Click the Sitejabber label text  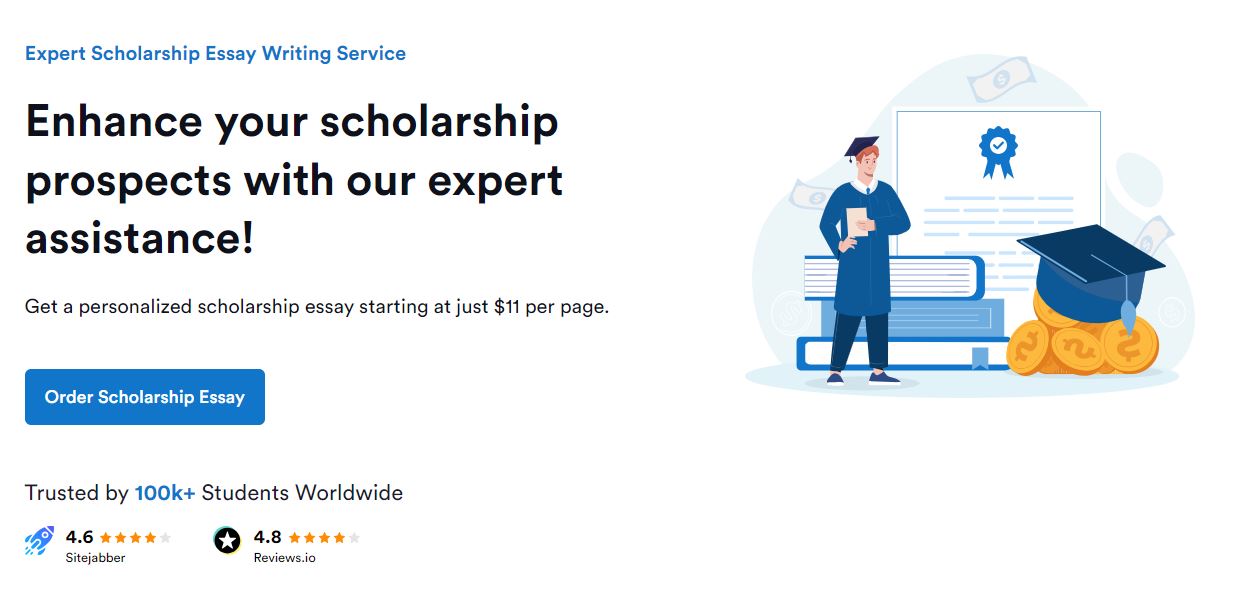click(95, 558)
